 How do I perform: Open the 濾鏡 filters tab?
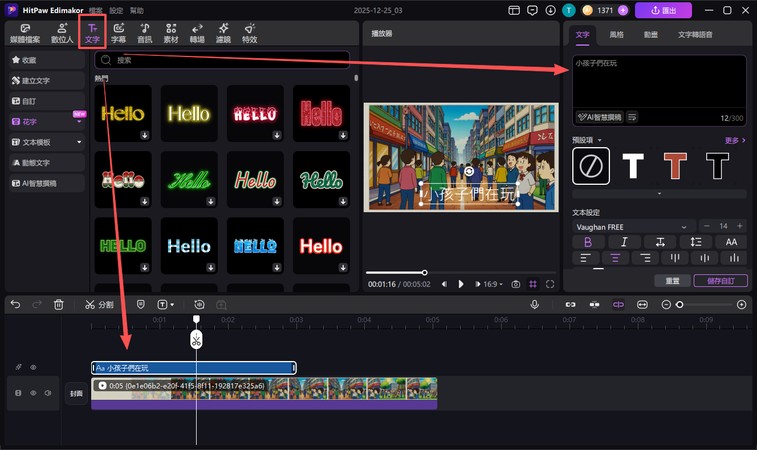tap(223, 33)
